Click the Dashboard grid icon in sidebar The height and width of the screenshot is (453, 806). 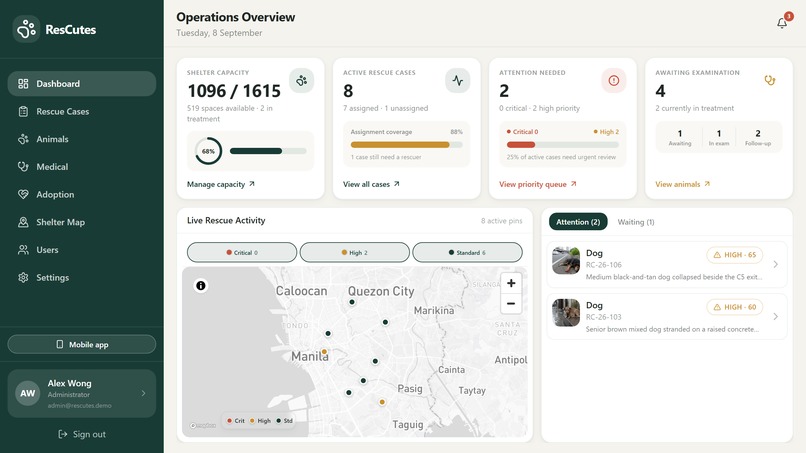tap(23, 84)
